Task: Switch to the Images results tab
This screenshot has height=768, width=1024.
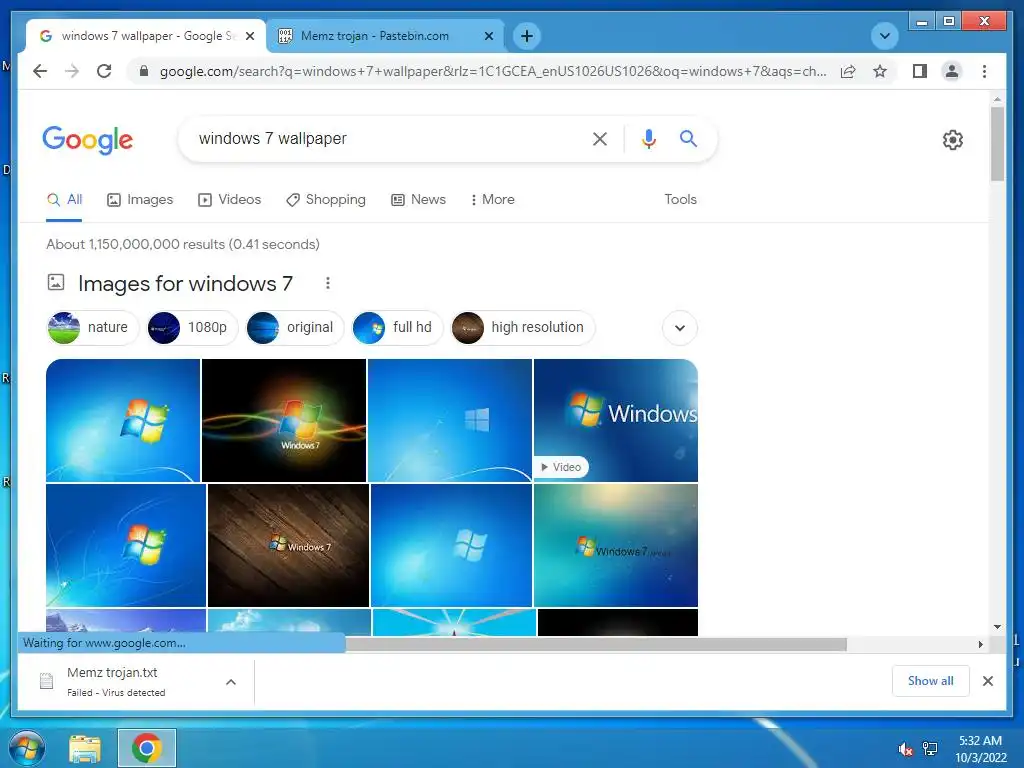Action: click(x=140, y=200)
